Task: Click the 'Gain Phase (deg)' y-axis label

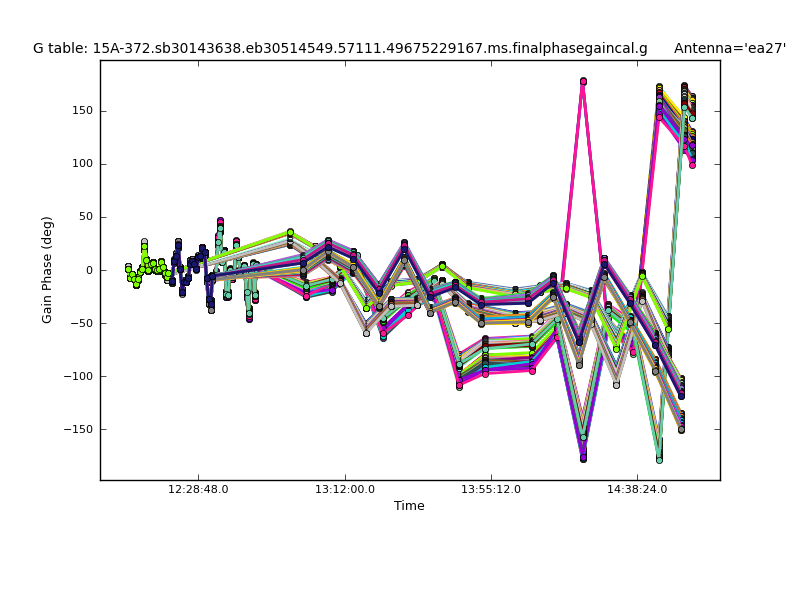Action: [47, 270]
